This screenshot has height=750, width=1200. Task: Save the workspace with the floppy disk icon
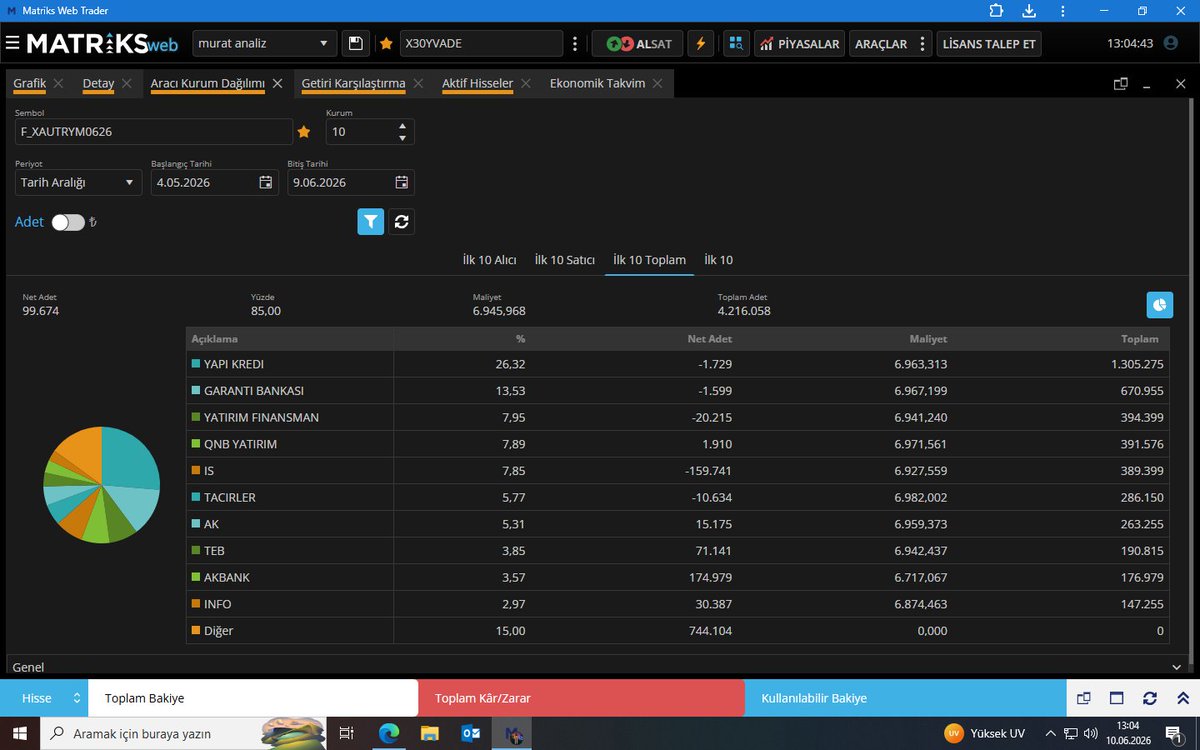click(x=355, y=44)
